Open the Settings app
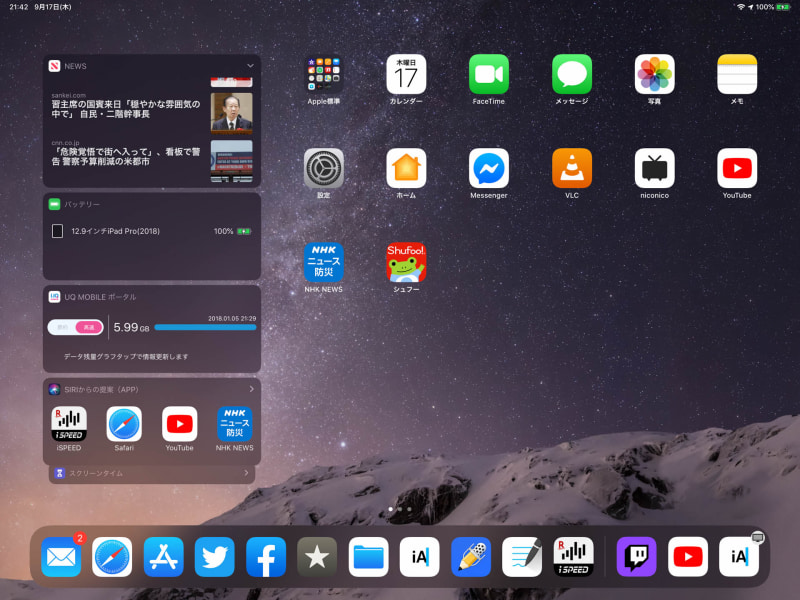 pos(322,166)
